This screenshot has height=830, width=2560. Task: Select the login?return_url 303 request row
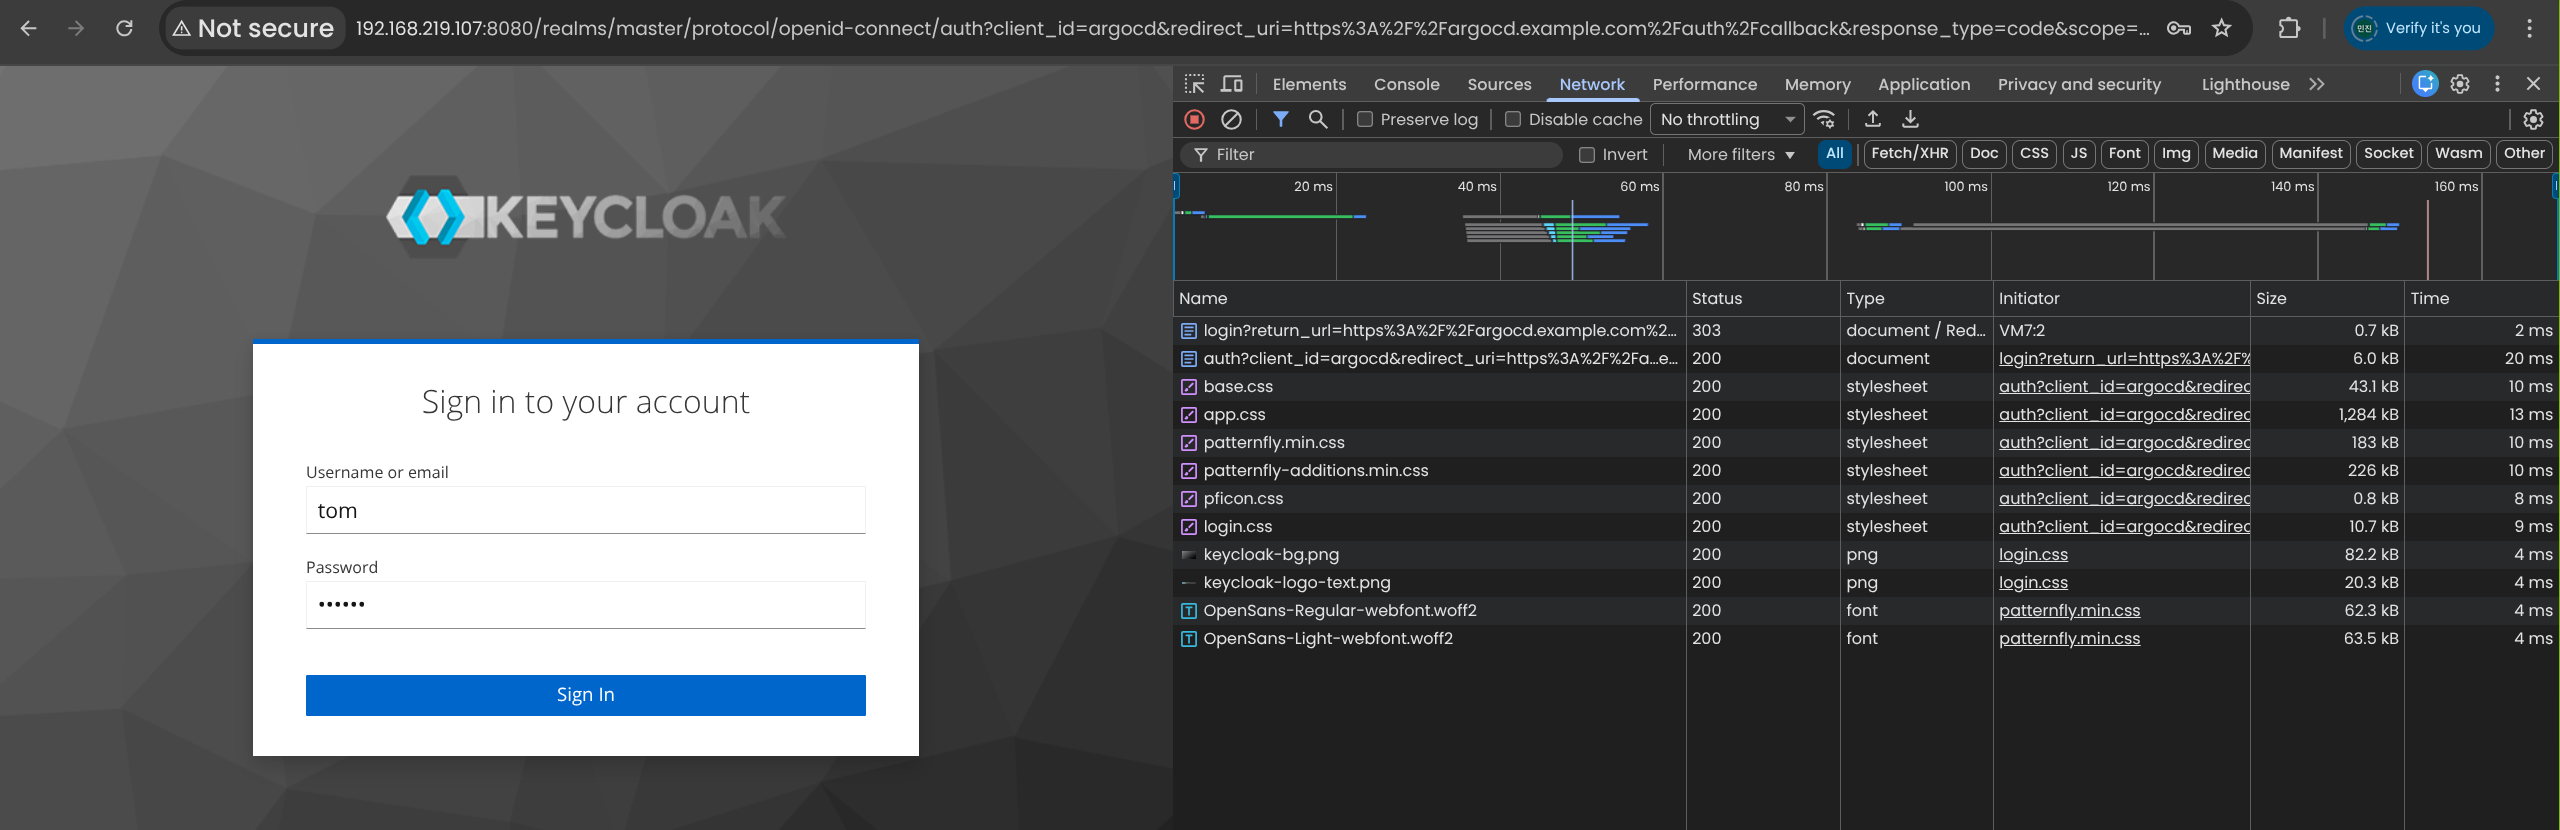1865,330
